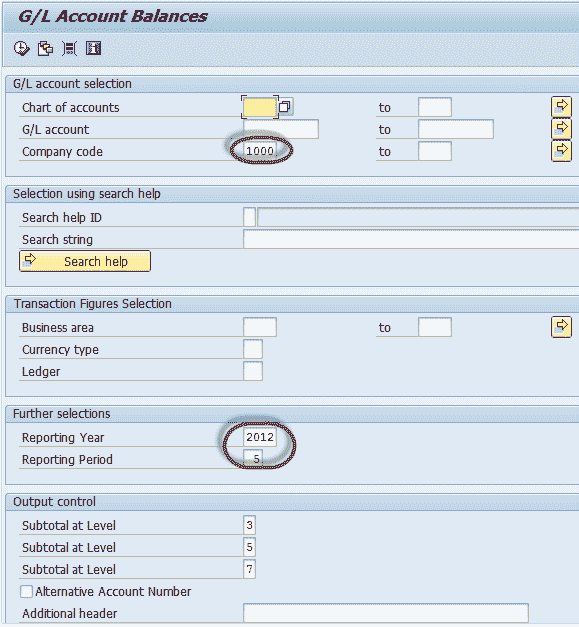Click the Get Variant icon

coord(45,48)
